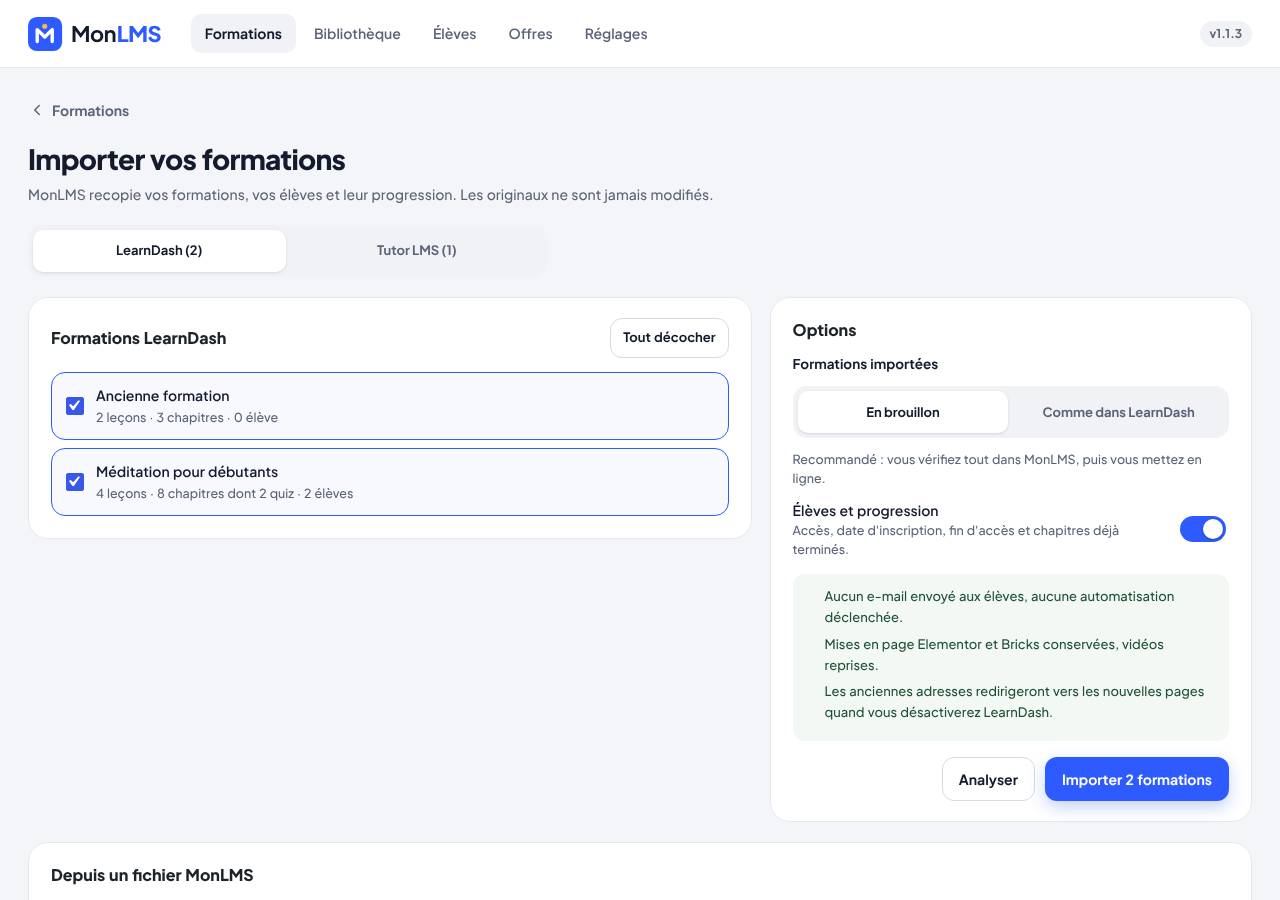Click the Options panel heading

(x=824, y=330)
